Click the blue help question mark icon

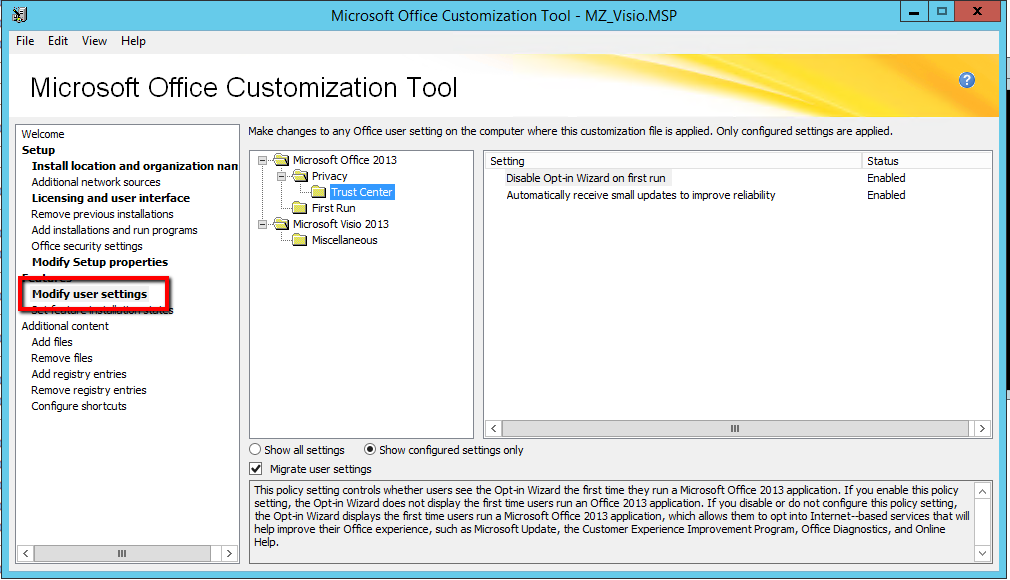click(967, 80)
